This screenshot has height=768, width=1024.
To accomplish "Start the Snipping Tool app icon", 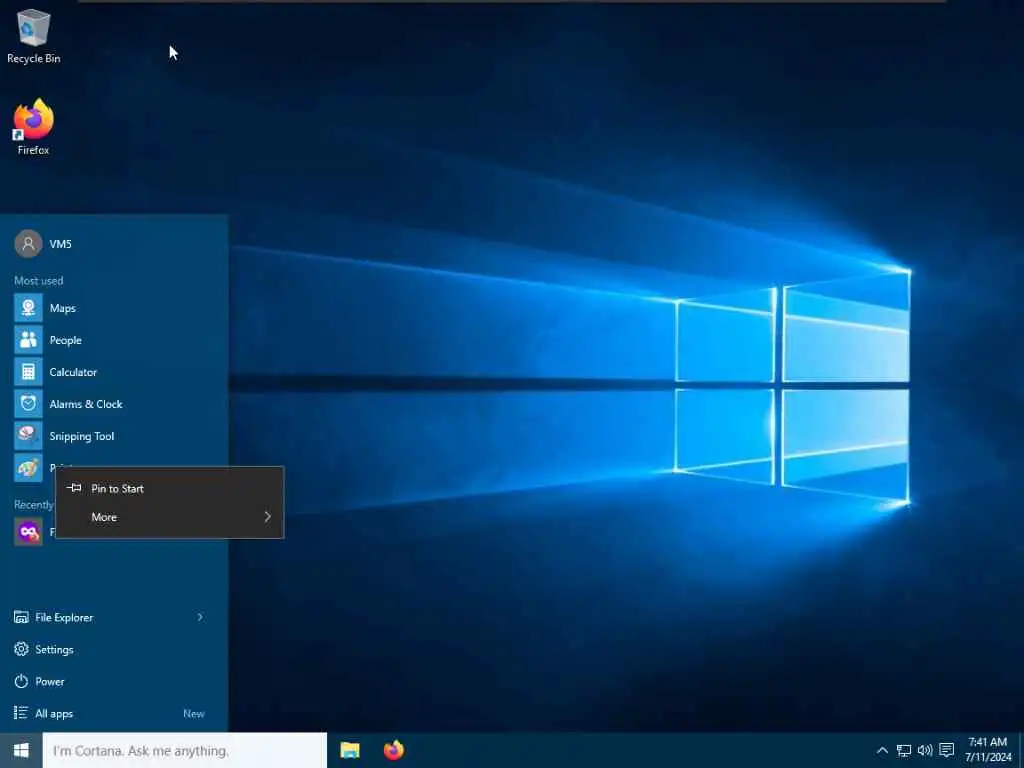I will pos(28,436).
